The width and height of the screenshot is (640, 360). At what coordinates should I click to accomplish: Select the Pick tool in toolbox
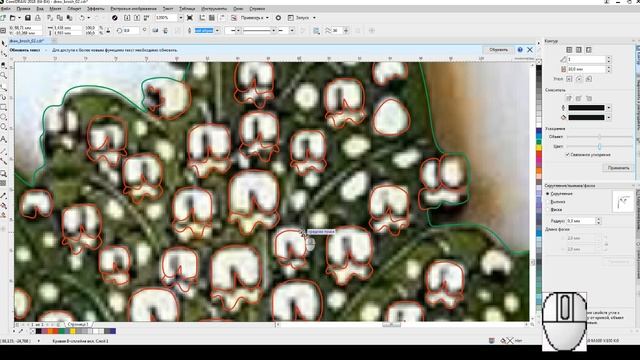pyautogui.click(x=4, y=44)
